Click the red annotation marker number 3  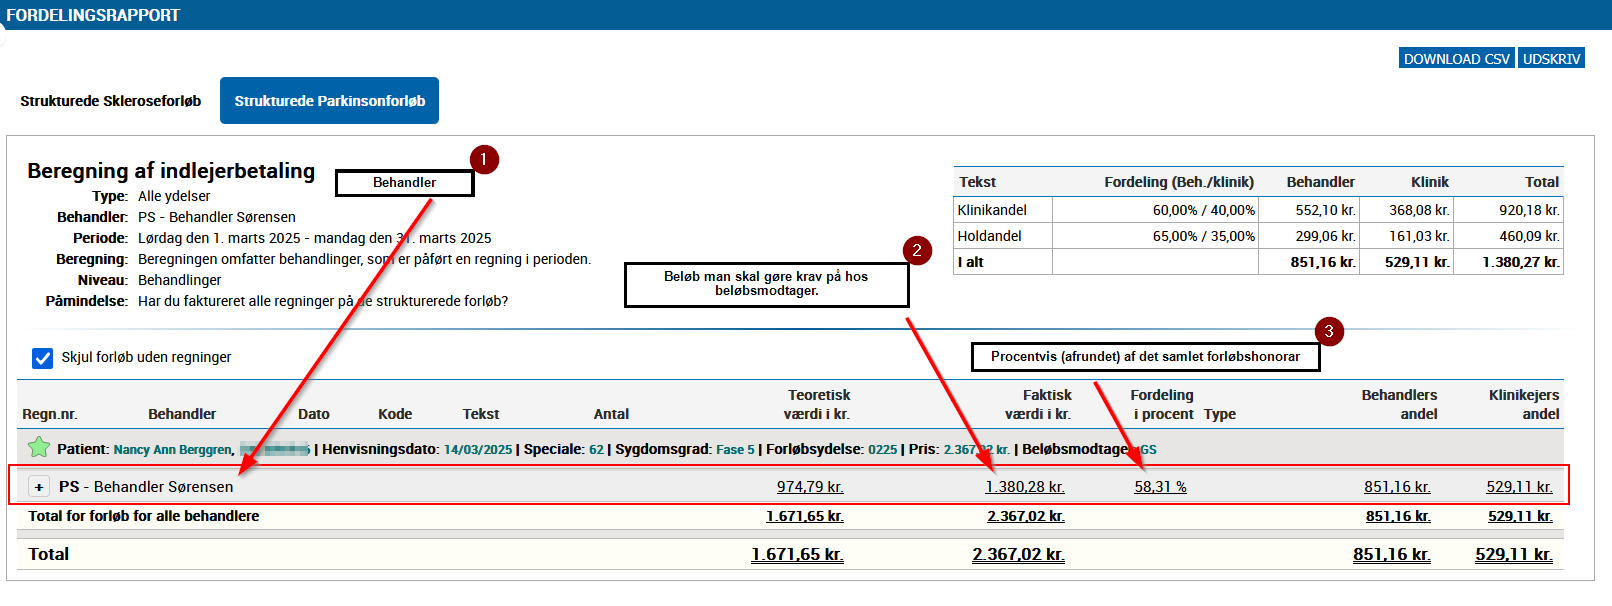[1328, 332]
